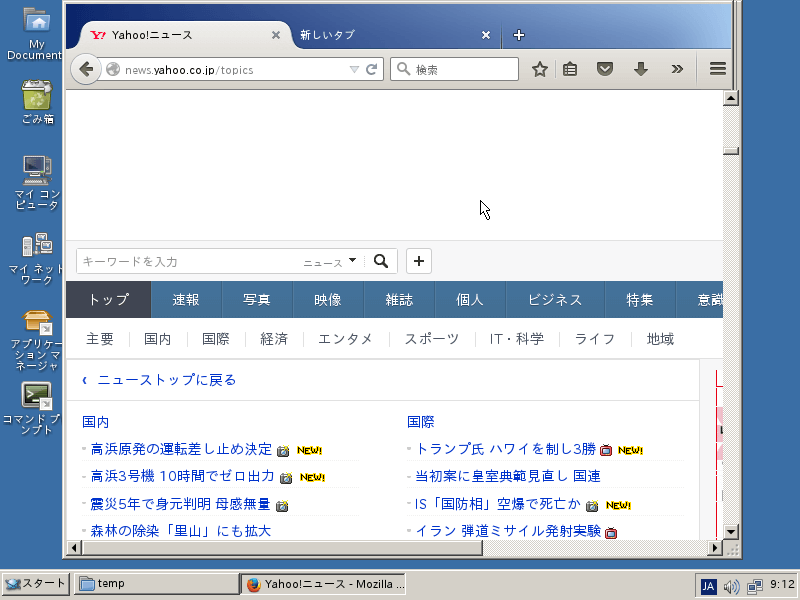
Task: Open headline 高浜3号機 10時間でゼロ出力
Action: (x=183, y=476)
